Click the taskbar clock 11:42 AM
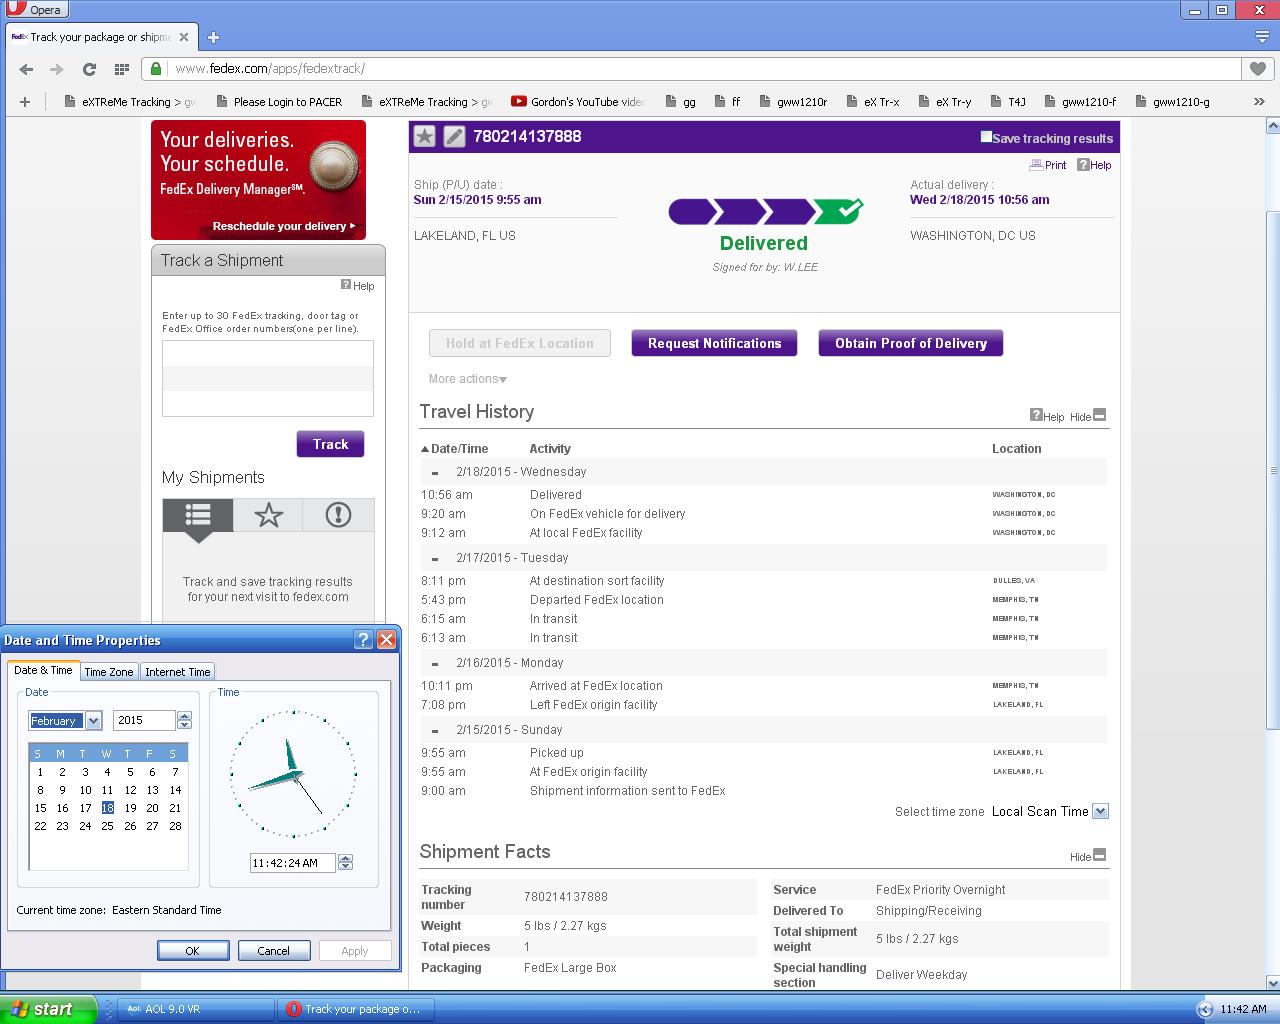The width and height of the screenshot is (1280, 1024). click(x=1243, y=1009)
